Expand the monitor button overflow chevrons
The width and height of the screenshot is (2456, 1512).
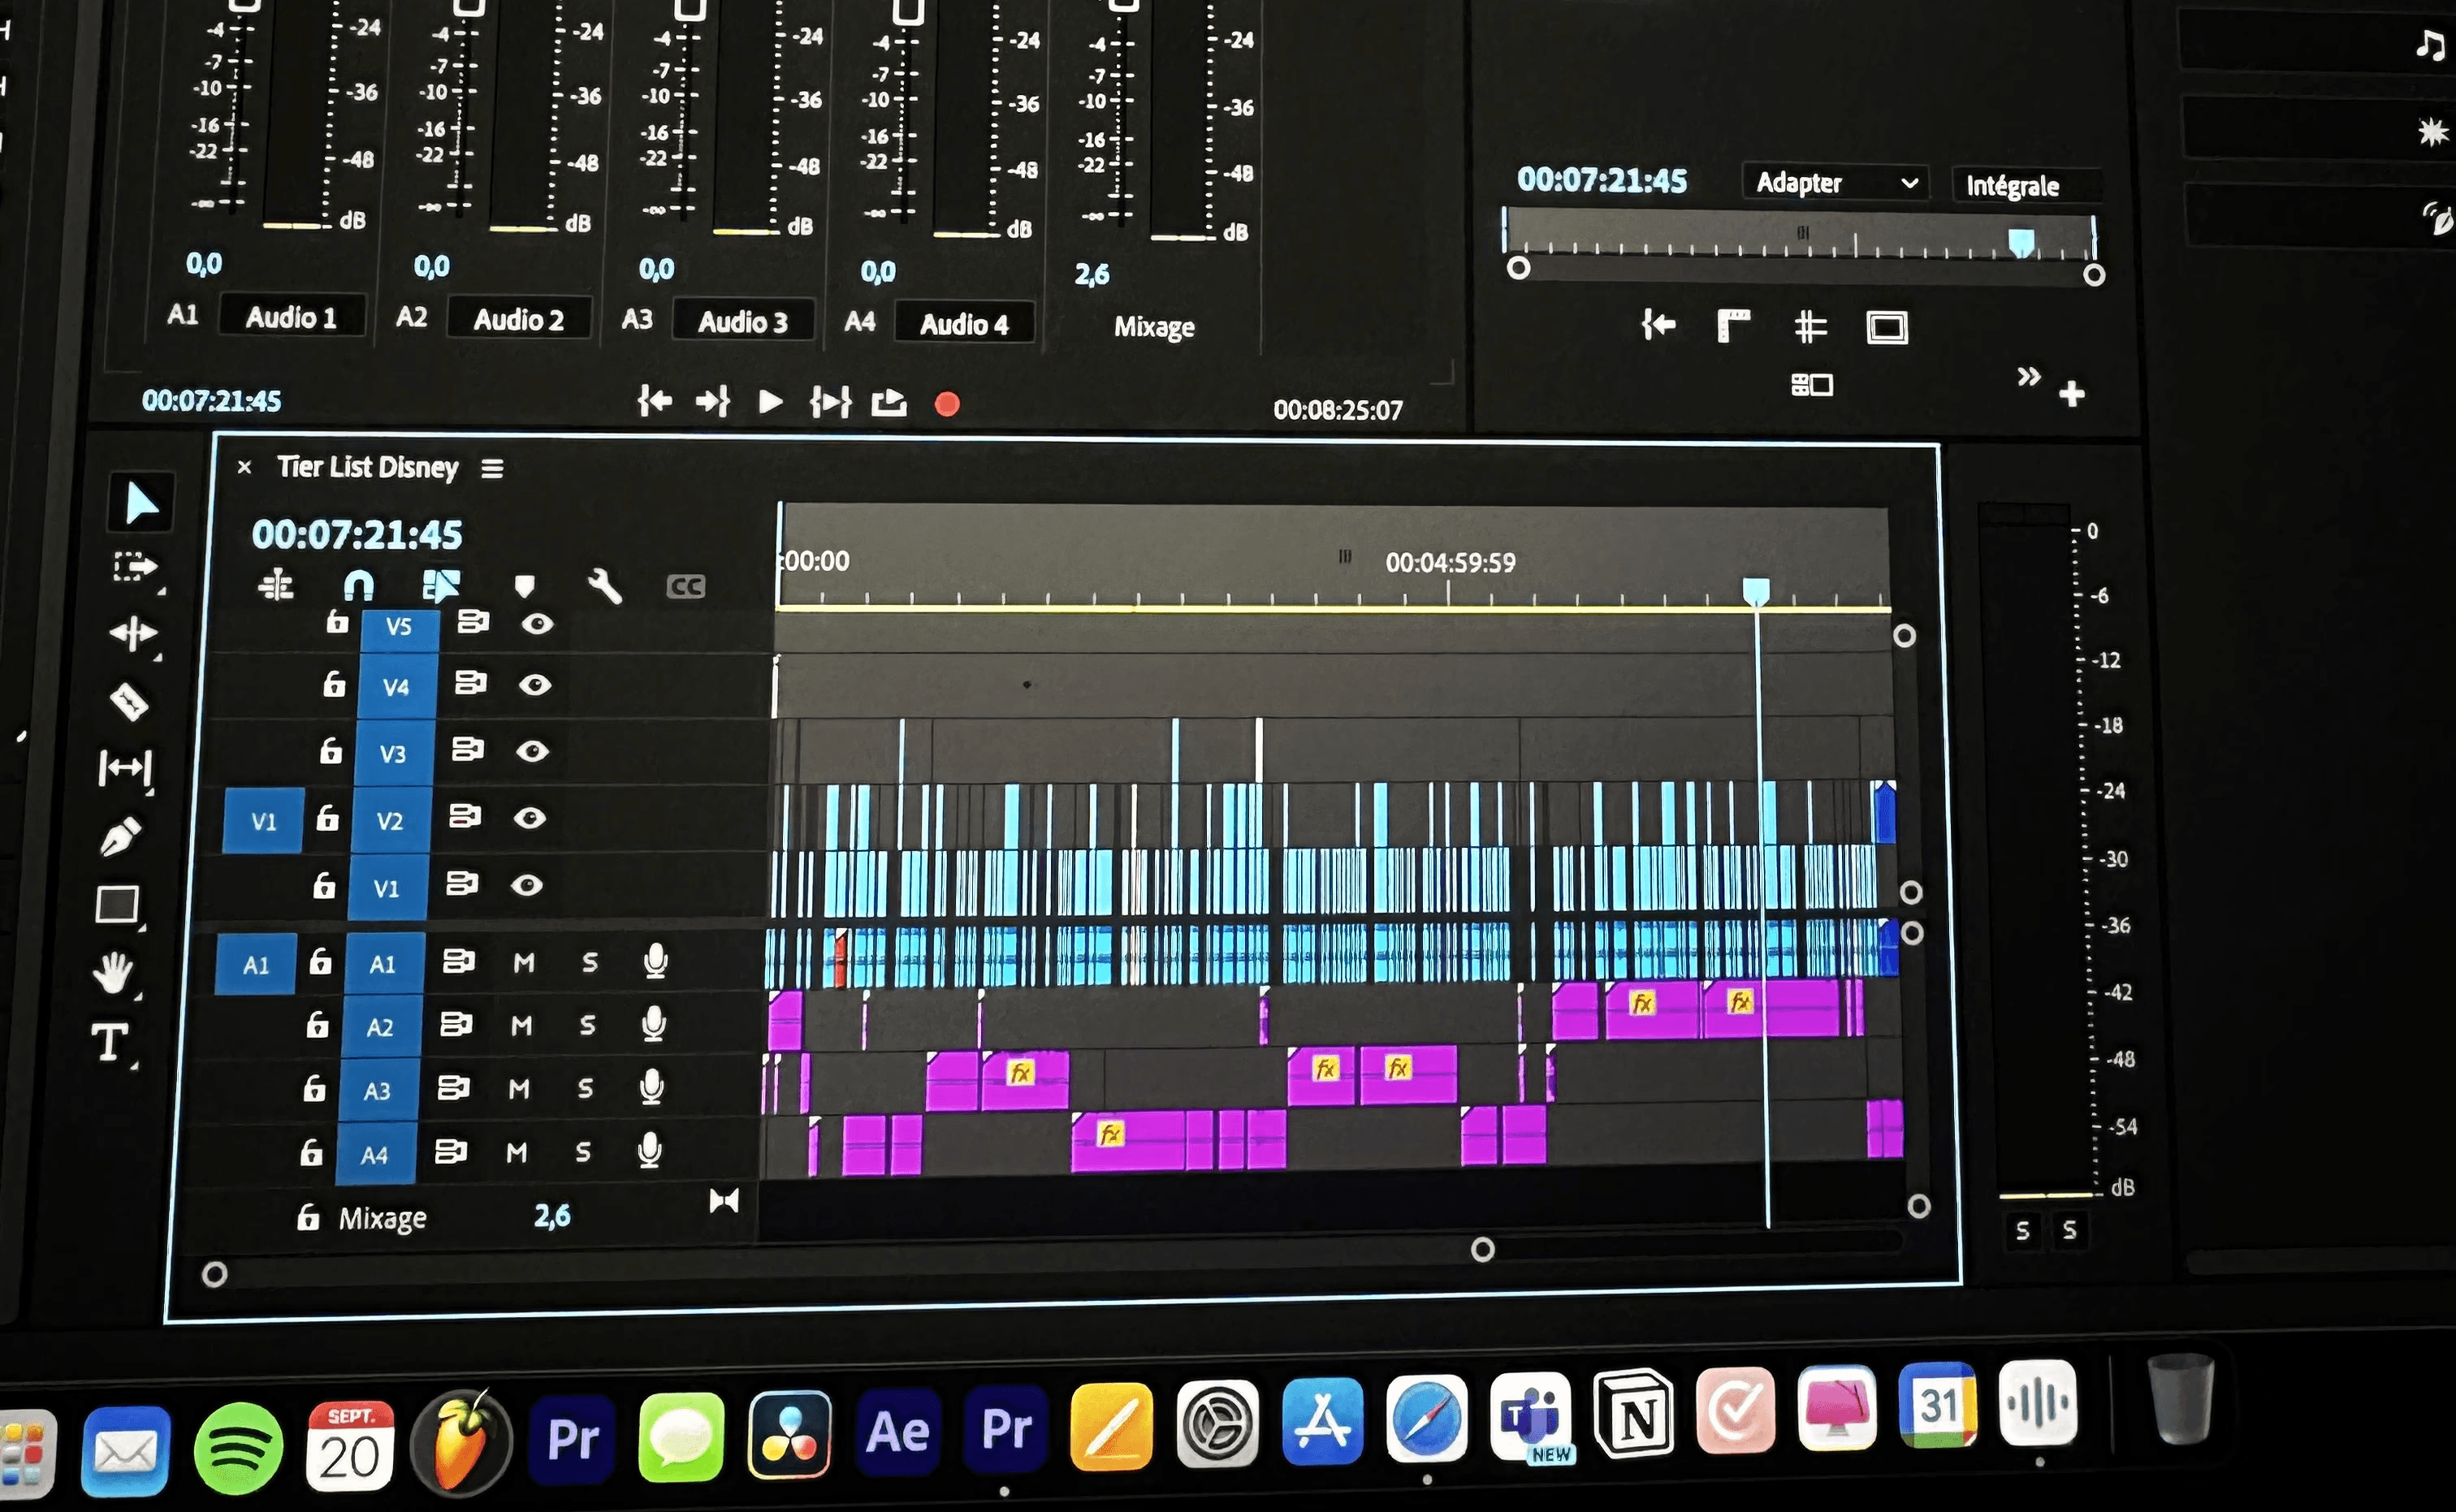(2028, 377)
